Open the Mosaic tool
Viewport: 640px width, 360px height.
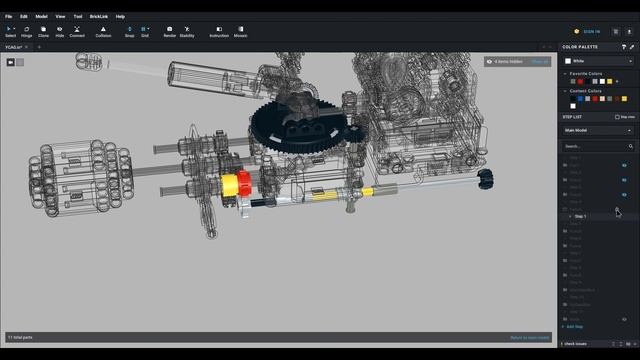point(240,31)
